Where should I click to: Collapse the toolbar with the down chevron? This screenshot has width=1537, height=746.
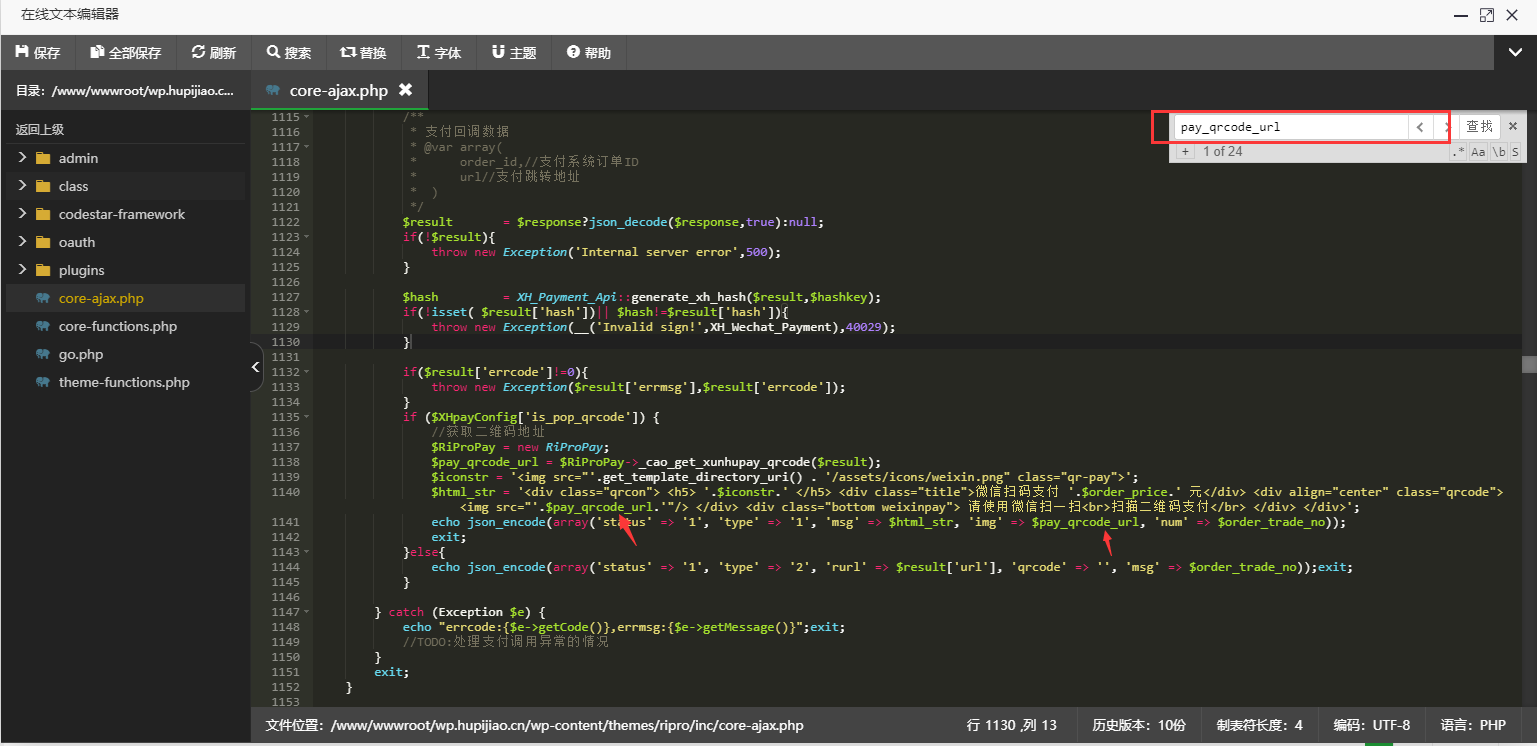[x=1515, y=53]
